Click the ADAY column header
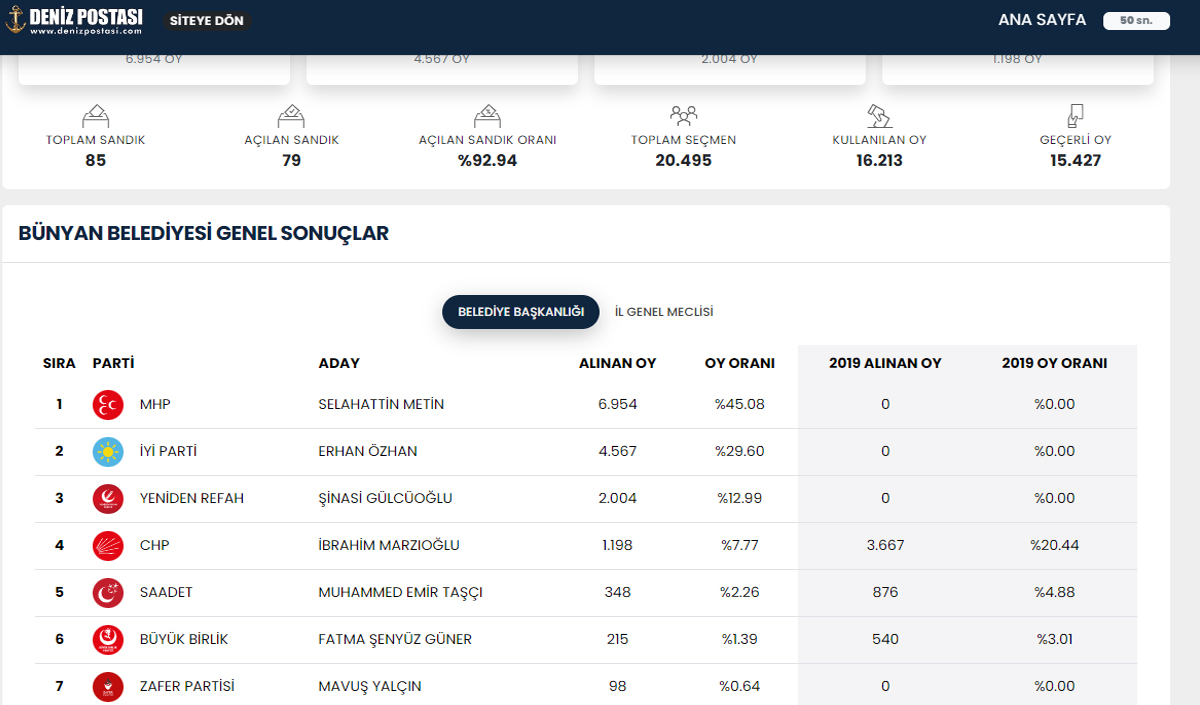The image size is (1200, 705). (x=339, y=363)
